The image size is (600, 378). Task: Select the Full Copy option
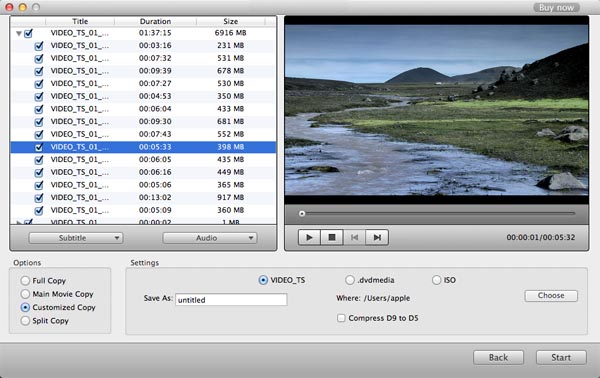(x=25, y=280)
